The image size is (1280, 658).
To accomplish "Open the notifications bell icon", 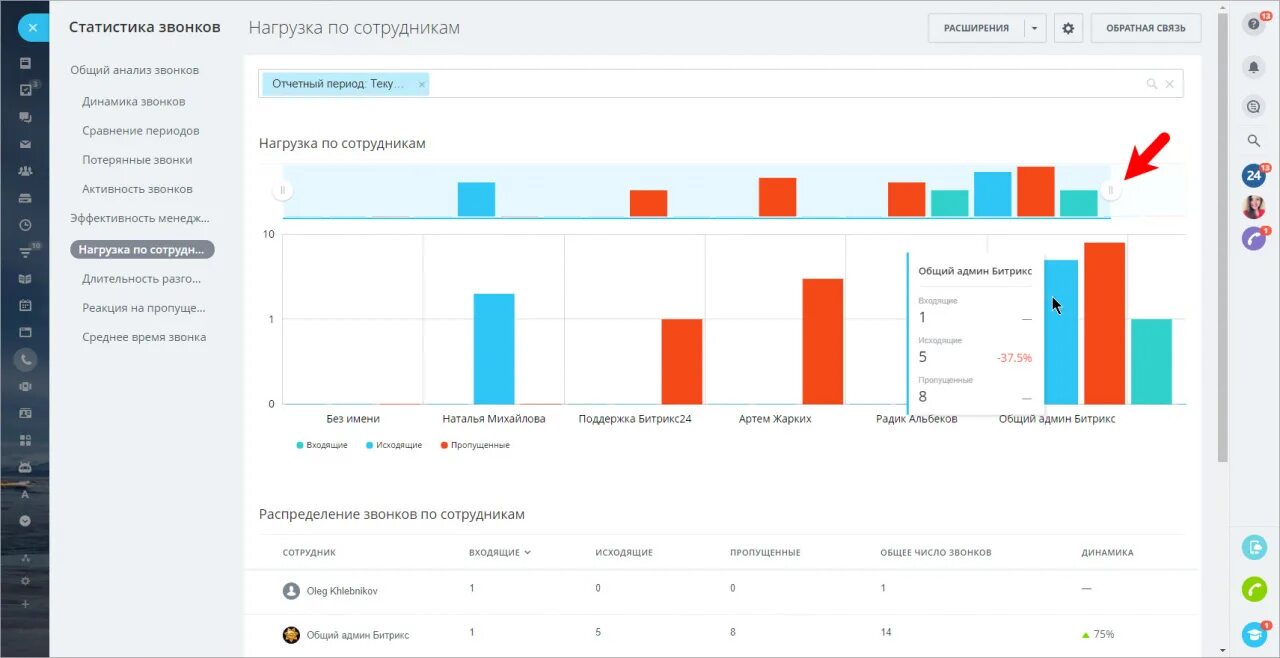I will pos(1253,67).
